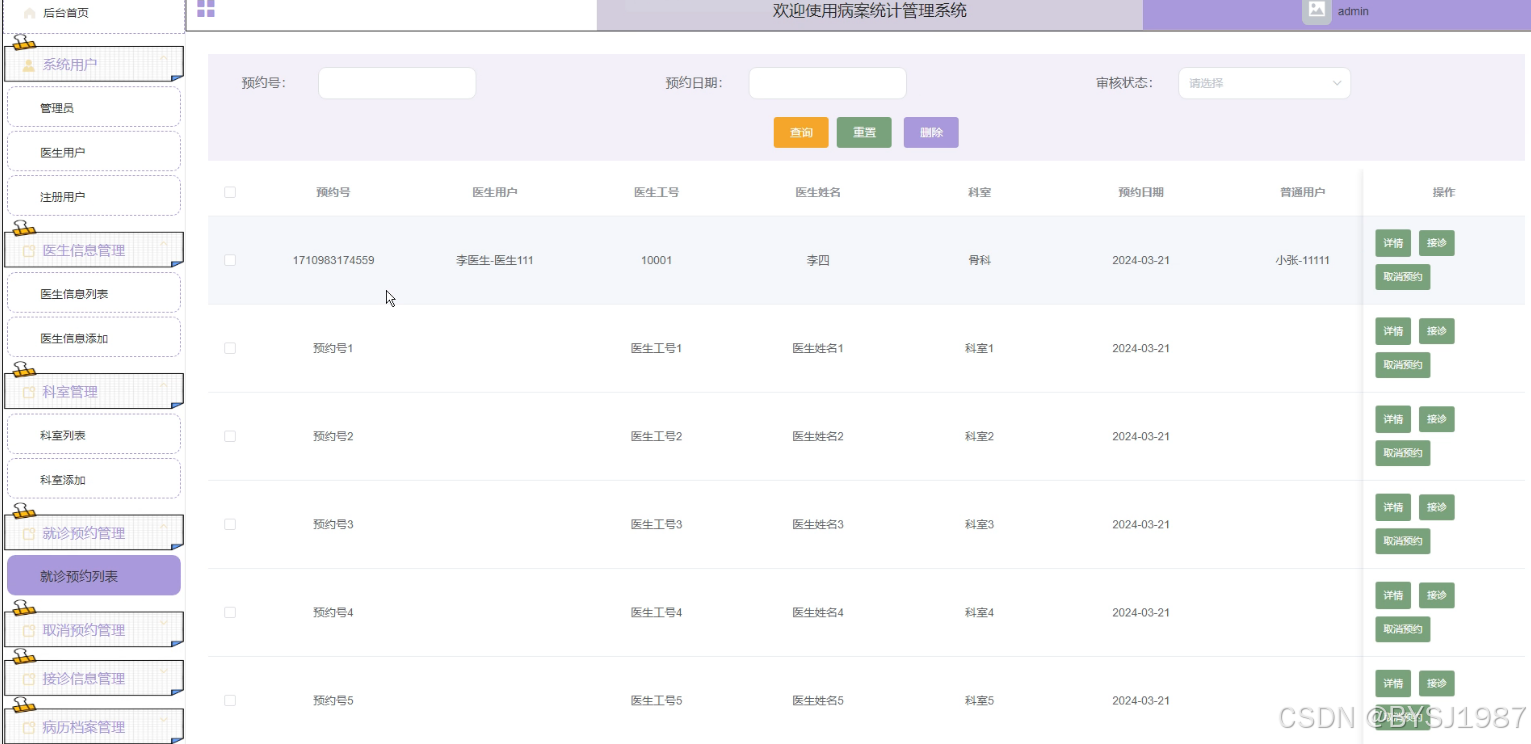Click the user icon beside 系统用户

(x=29, y=65)
